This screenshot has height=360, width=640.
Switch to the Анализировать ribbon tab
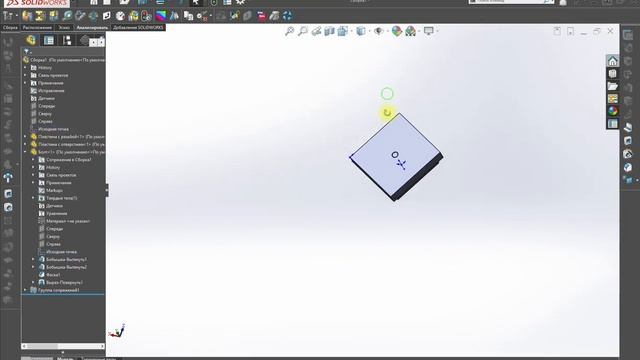coord(92,28)
